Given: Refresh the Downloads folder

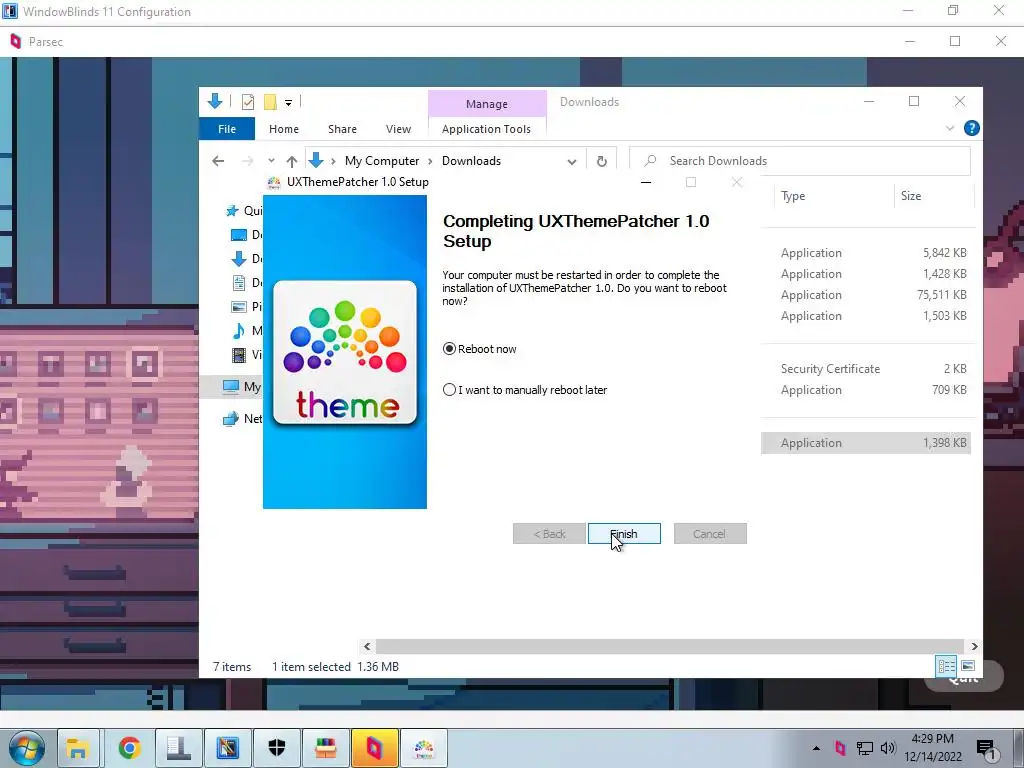Looking at the screenshot, I should pos(601,161).
